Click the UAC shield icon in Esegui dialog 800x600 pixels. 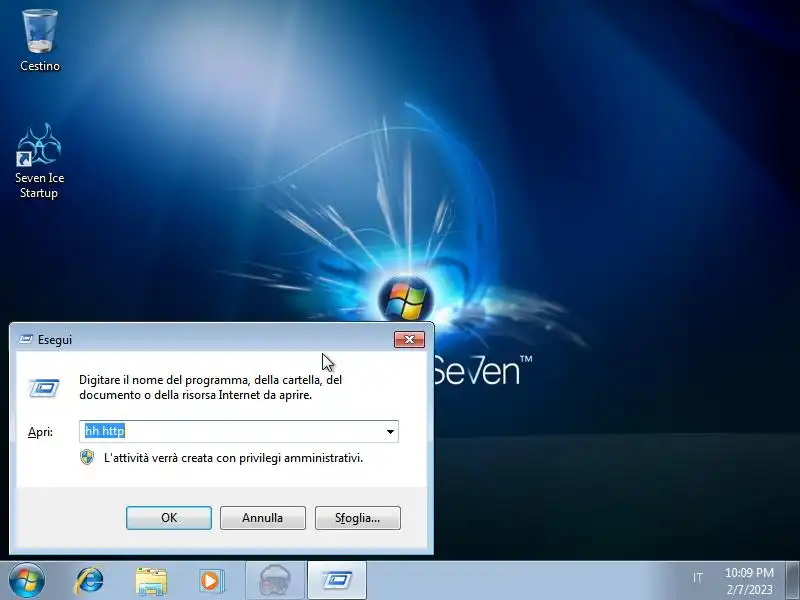coord(87,457)
